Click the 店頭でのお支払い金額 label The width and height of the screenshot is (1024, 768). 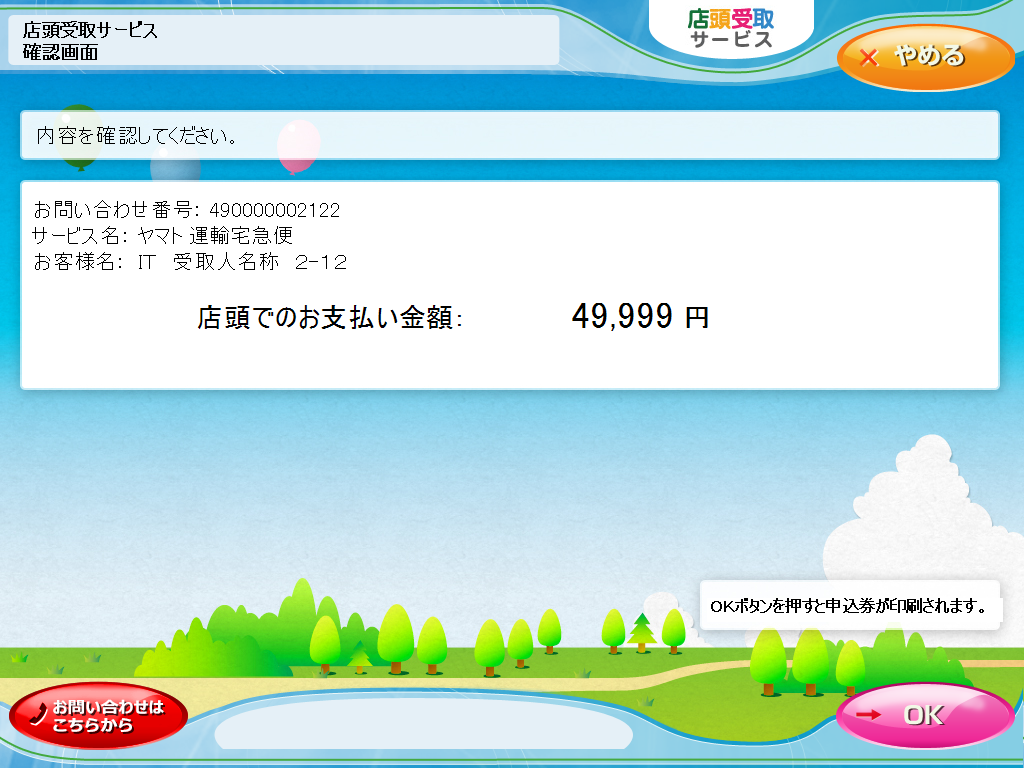[330, 319]
